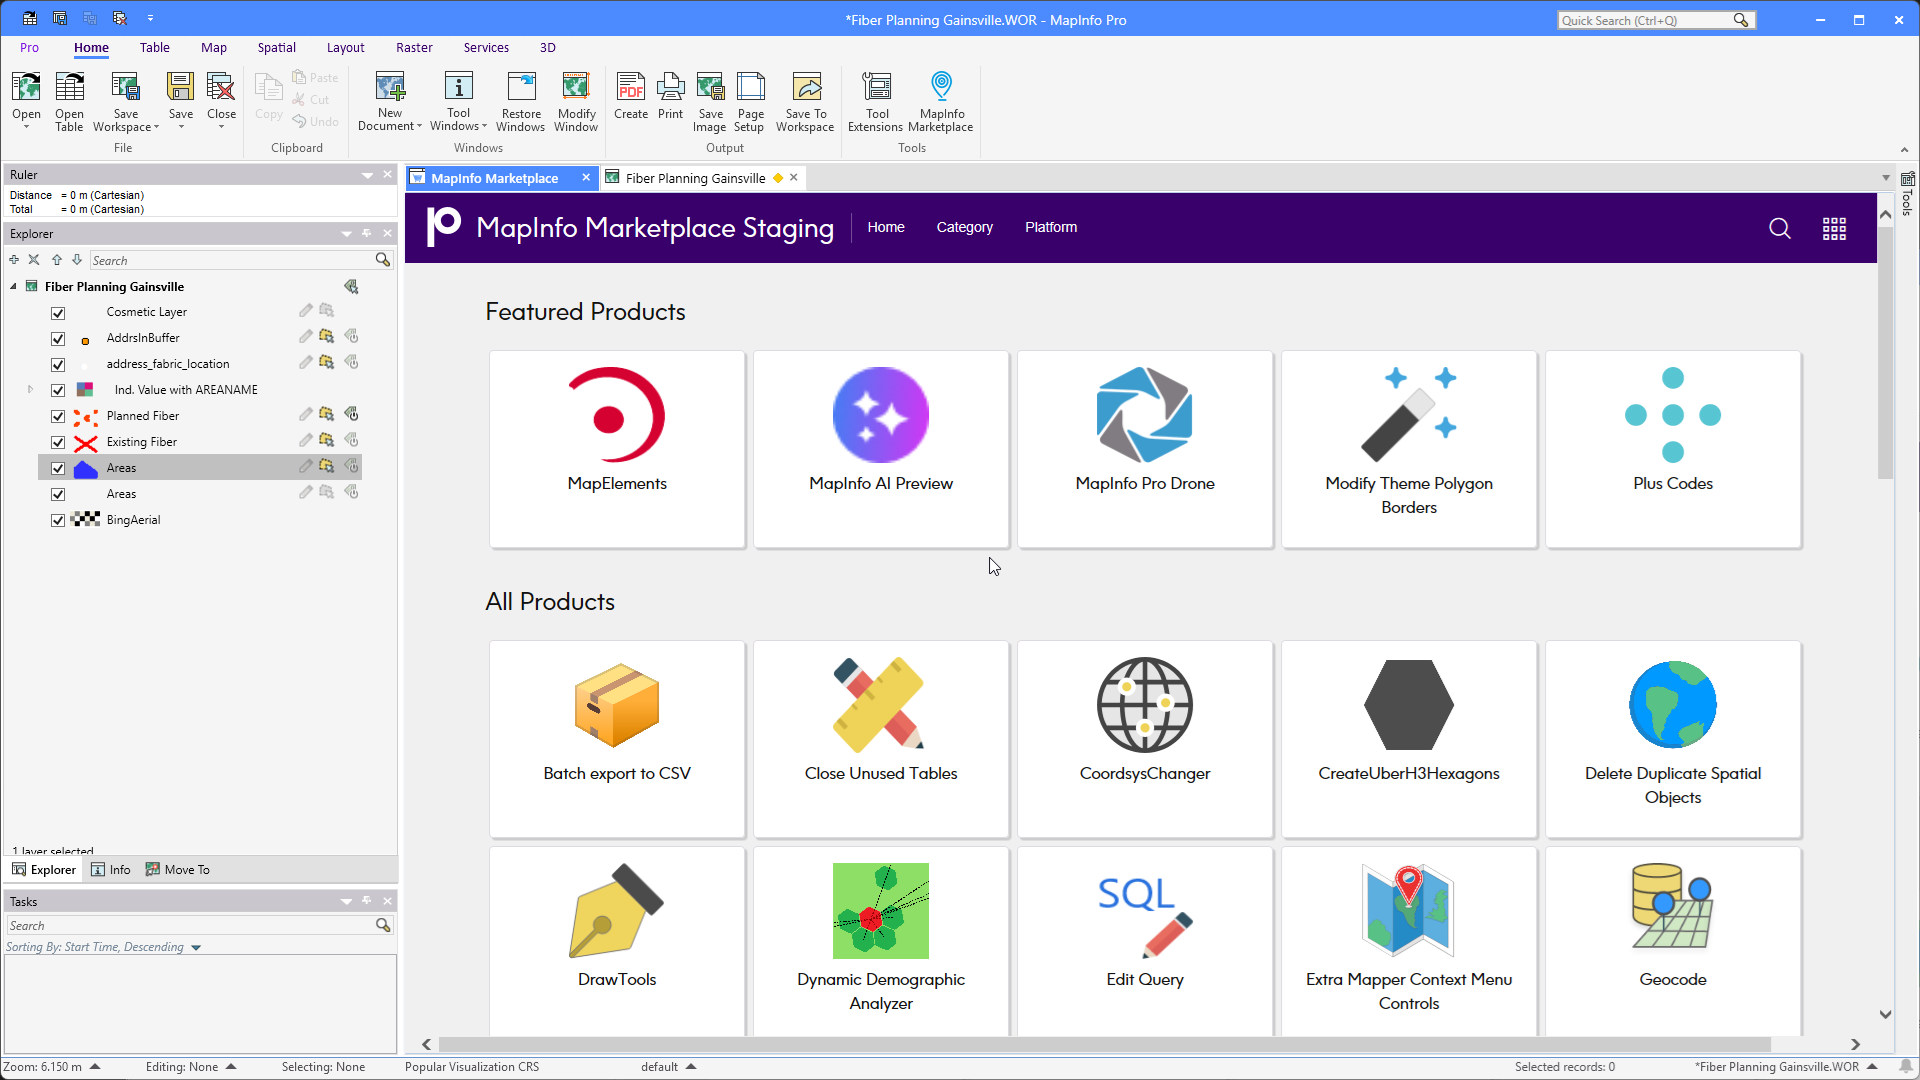Open the Tool Windows icon
Image resolution: width=1920 pixels, height=1080 pixels.
tap(458, 88)
